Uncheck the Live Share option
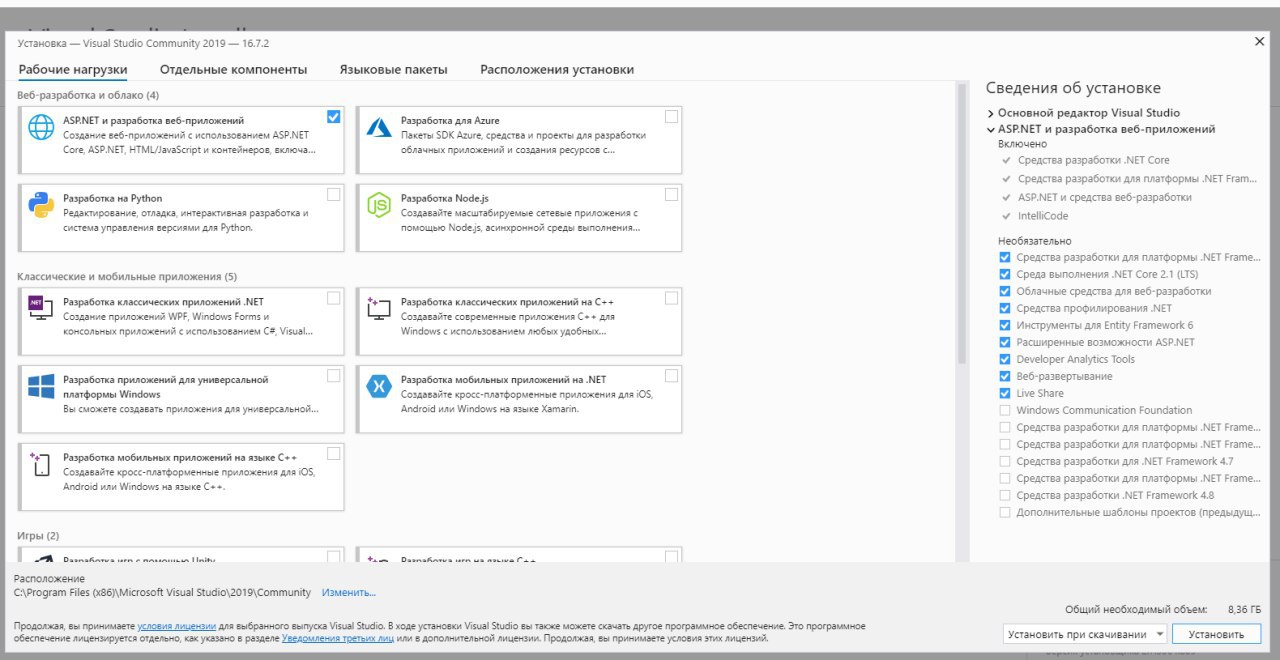The width and height of the screenshot is (1280, 660). (x=1005, y=393)
